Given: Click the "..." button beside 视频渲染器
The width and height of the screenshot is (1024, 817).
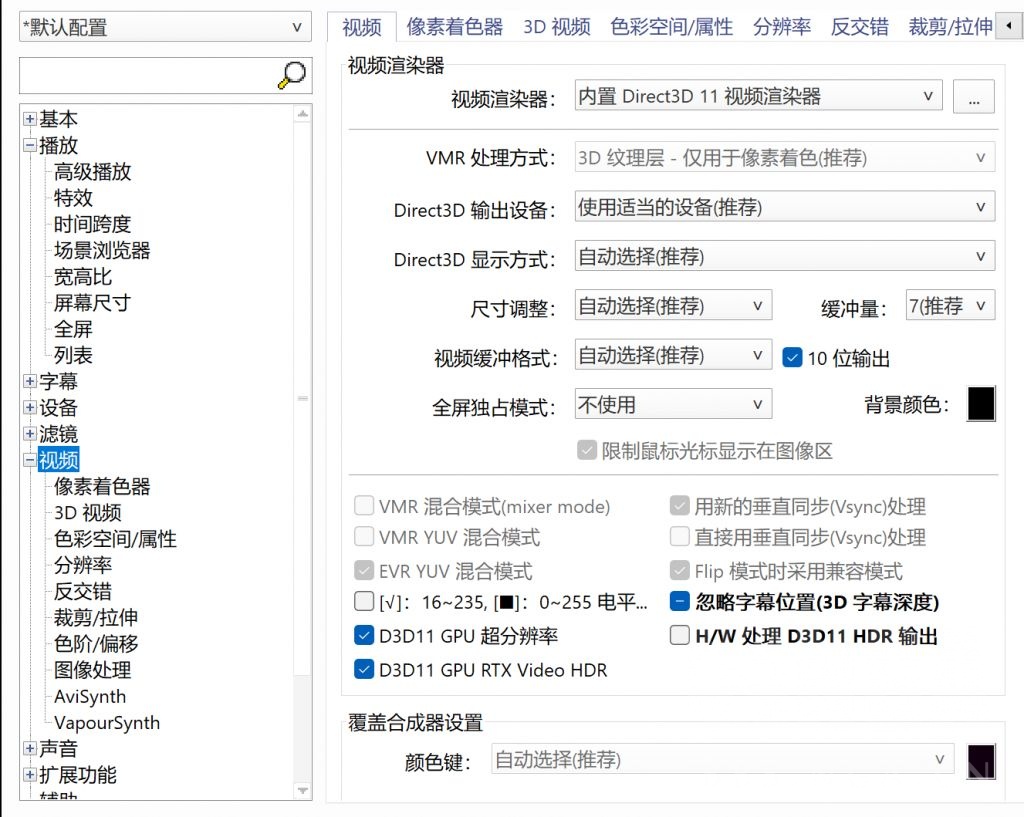Looking at the screenshot, I should 974,96.
